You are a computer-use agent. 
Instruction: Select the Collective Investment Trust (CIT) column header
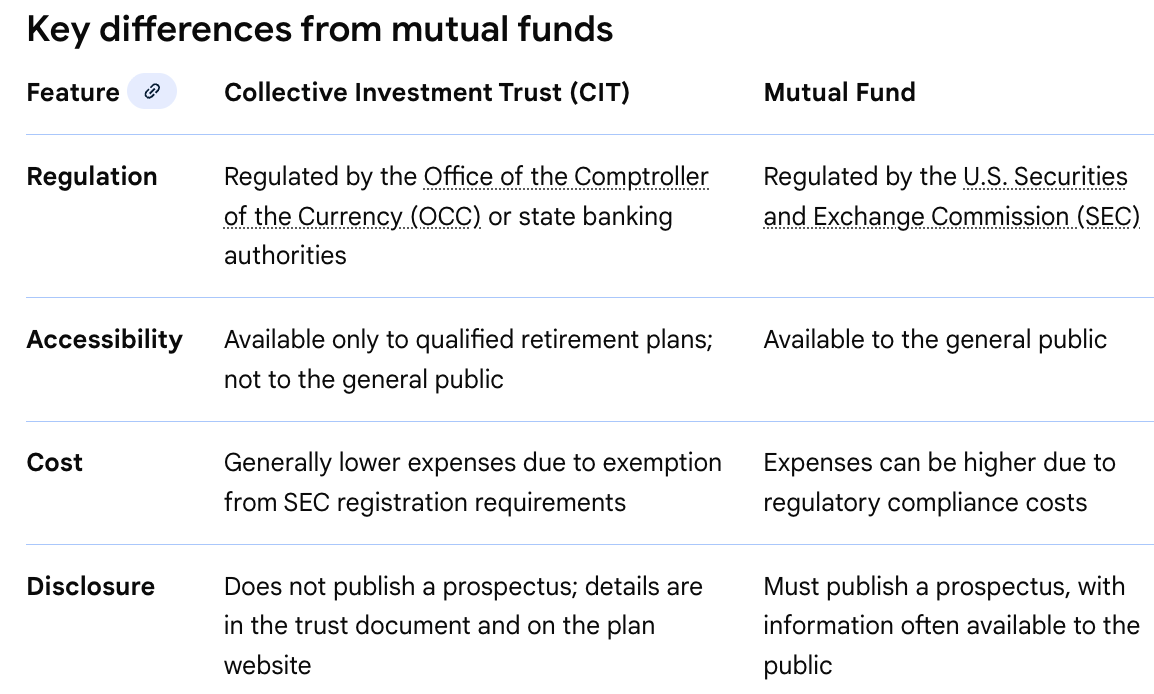[427, 93]
